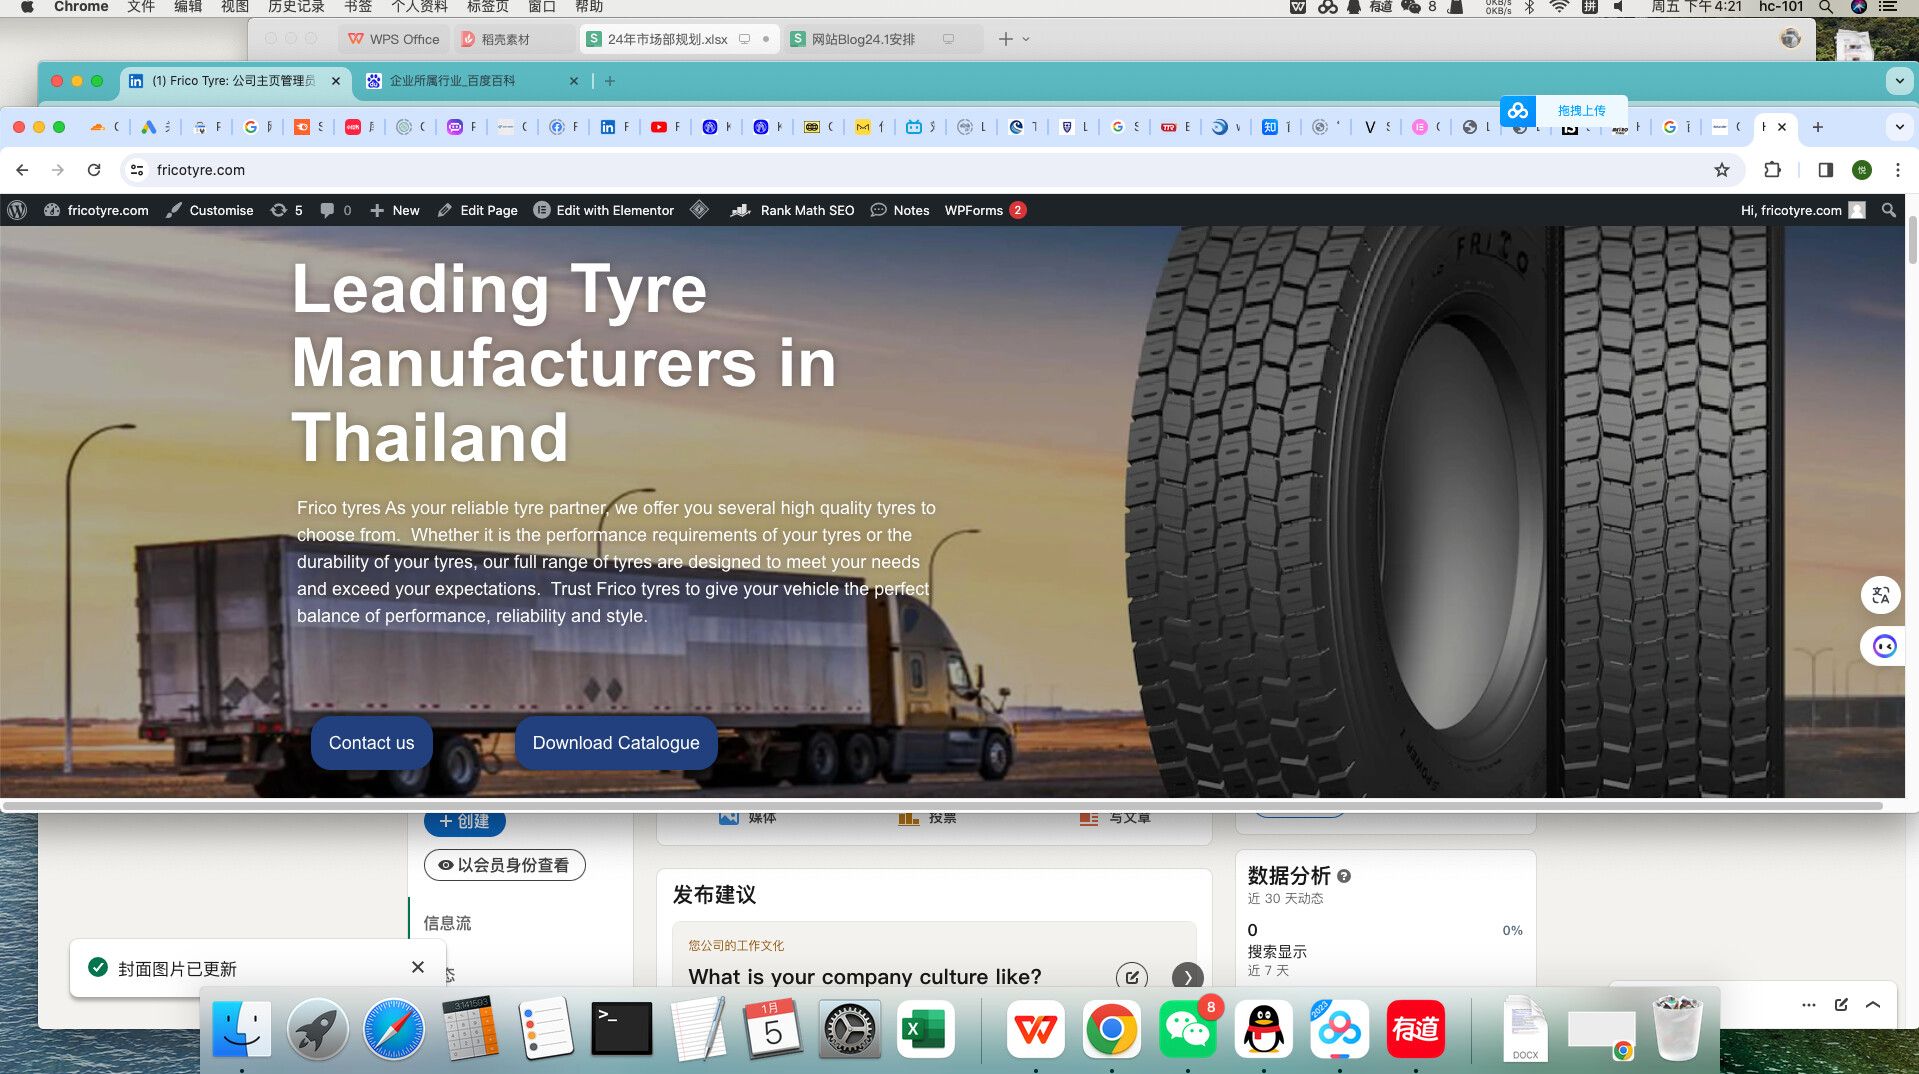Open the 24年市场部规划.xlsx WPS tab

coord(680,39)
